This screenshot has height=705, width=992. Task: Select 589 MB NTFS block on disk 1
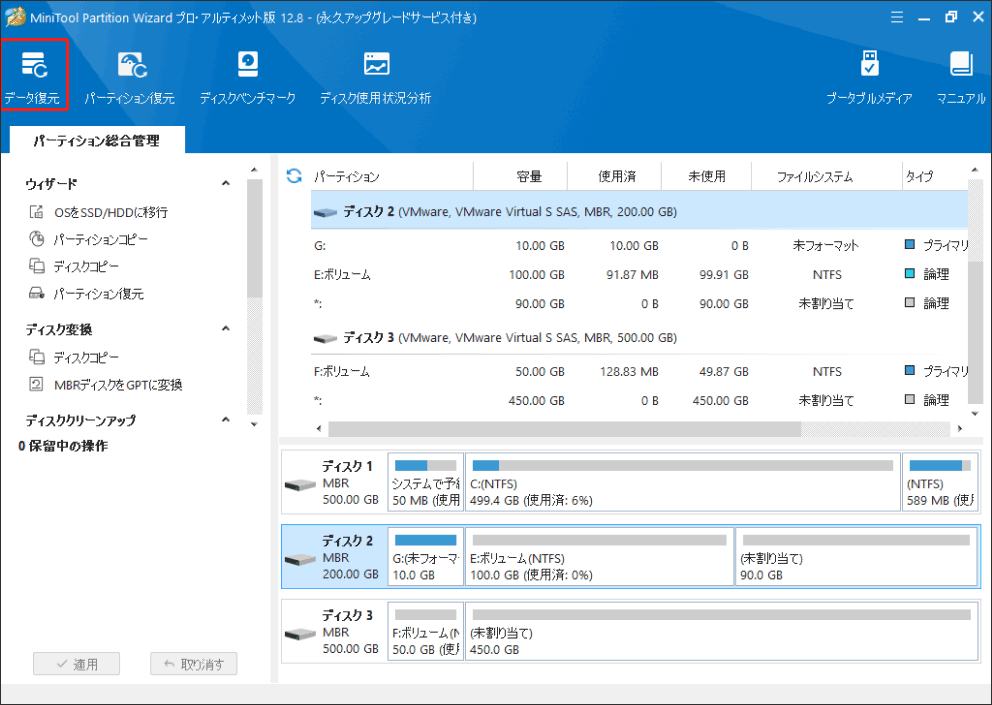[x=939, y=482]
